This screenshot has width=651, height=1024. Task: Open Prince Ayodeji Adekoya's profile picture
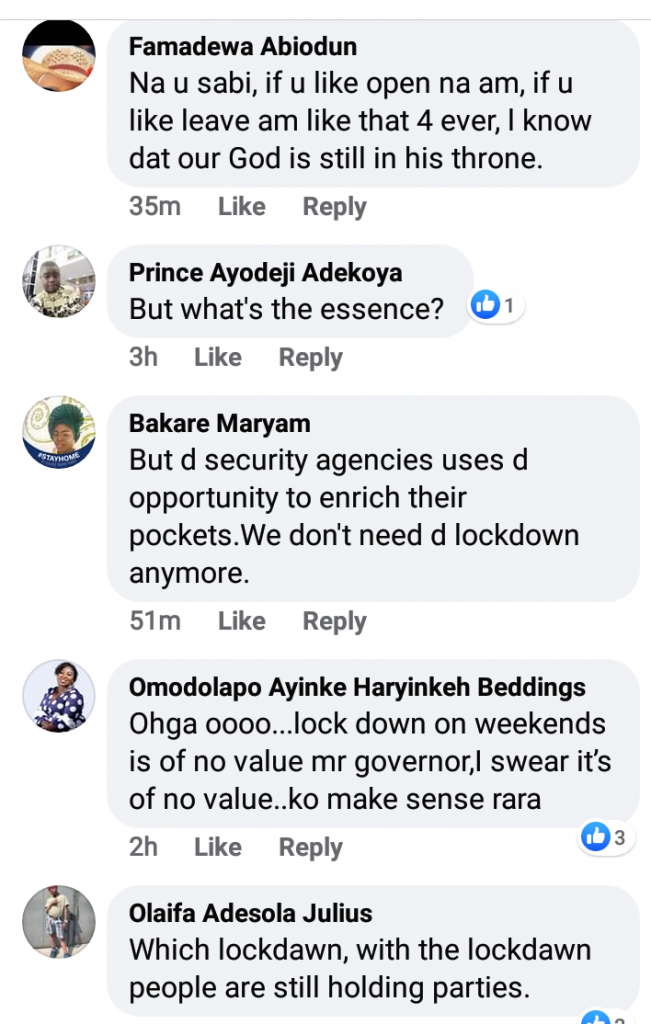pos(58,281)
